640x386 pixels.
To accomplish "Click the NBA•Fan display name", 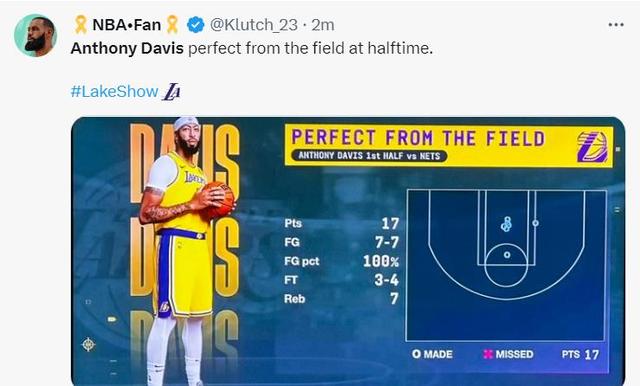I will coord(127,25).
